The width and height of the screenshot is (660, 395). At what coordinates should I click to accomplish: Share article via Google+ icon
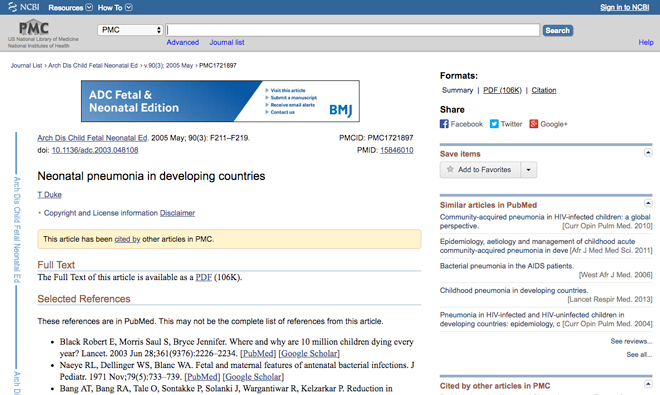point(534,124)
